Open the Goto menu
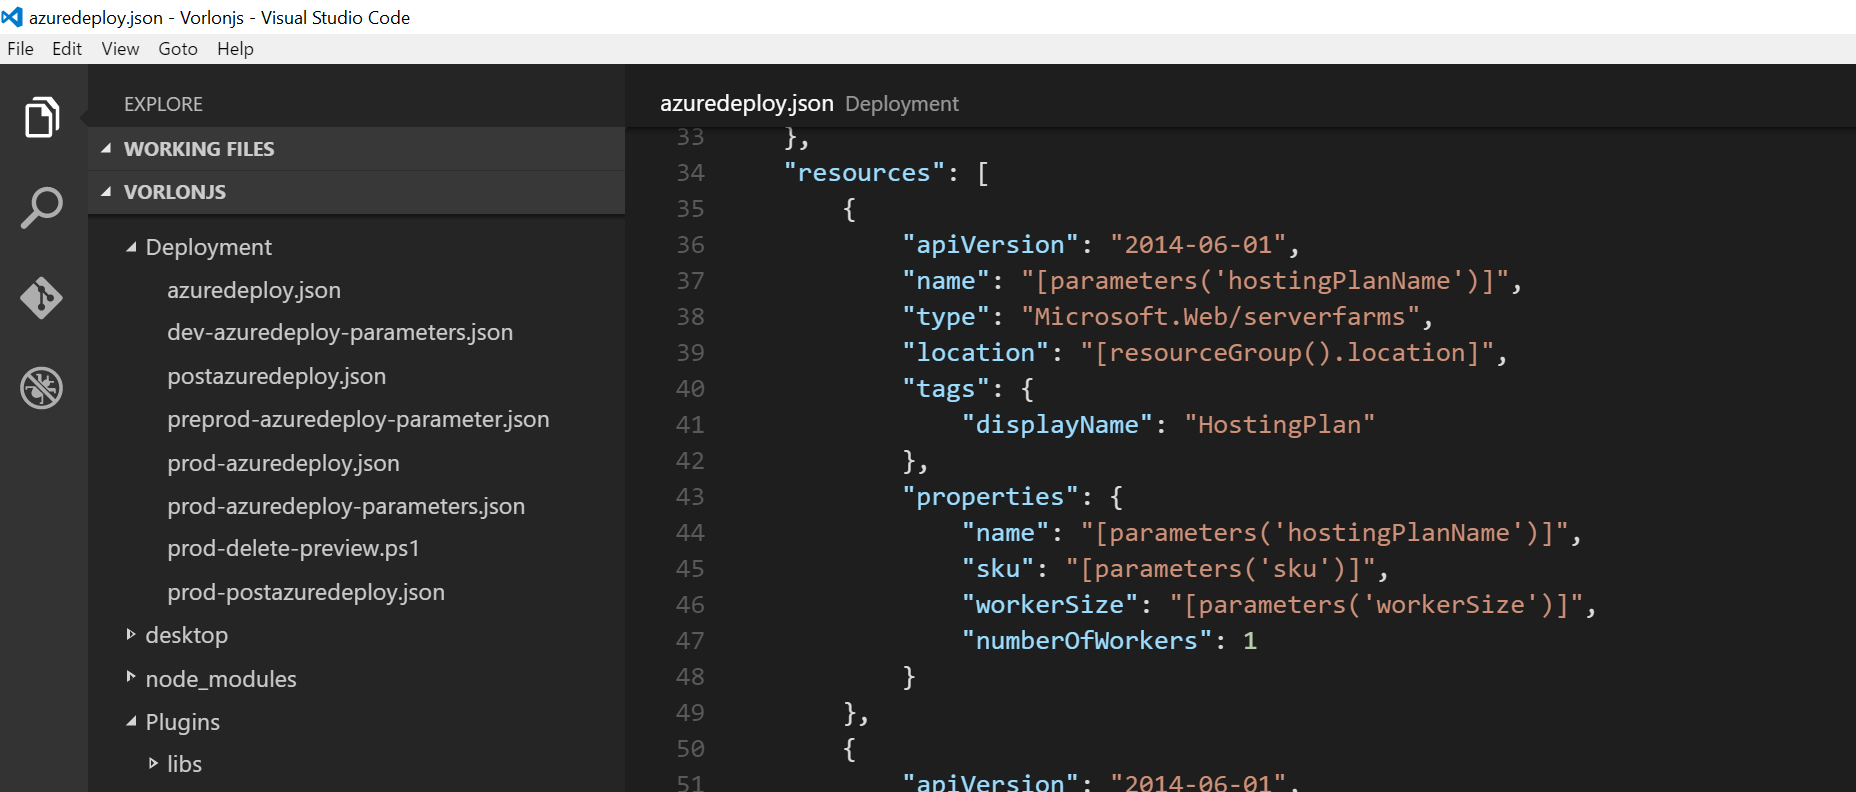 click(178, 48)
